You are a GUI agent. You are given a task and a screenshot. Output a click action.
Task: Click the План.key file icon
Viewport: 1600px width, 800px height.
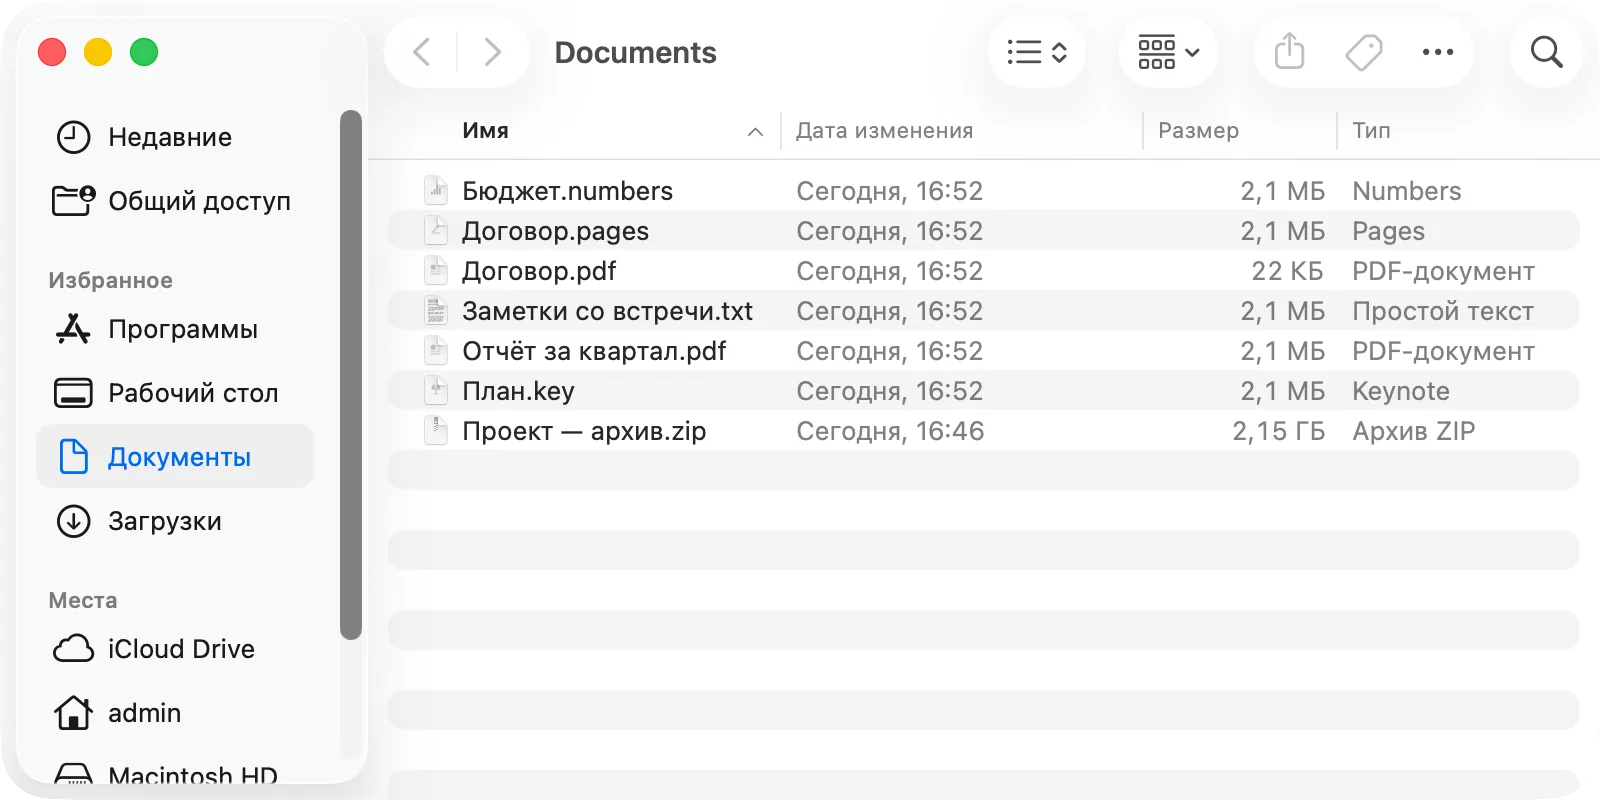[436, 390]
